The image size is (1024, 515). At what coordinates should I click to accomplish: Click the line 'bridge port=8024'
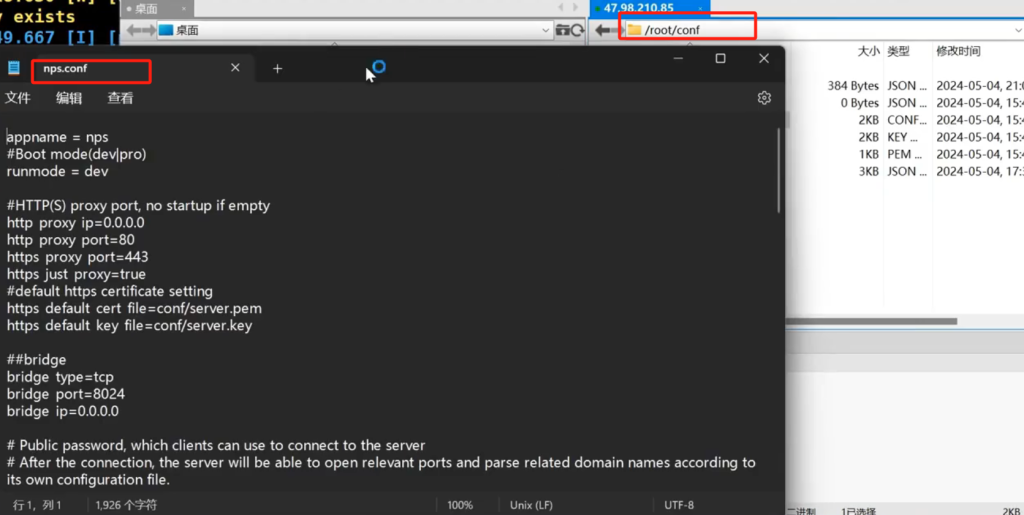(65, 394)
